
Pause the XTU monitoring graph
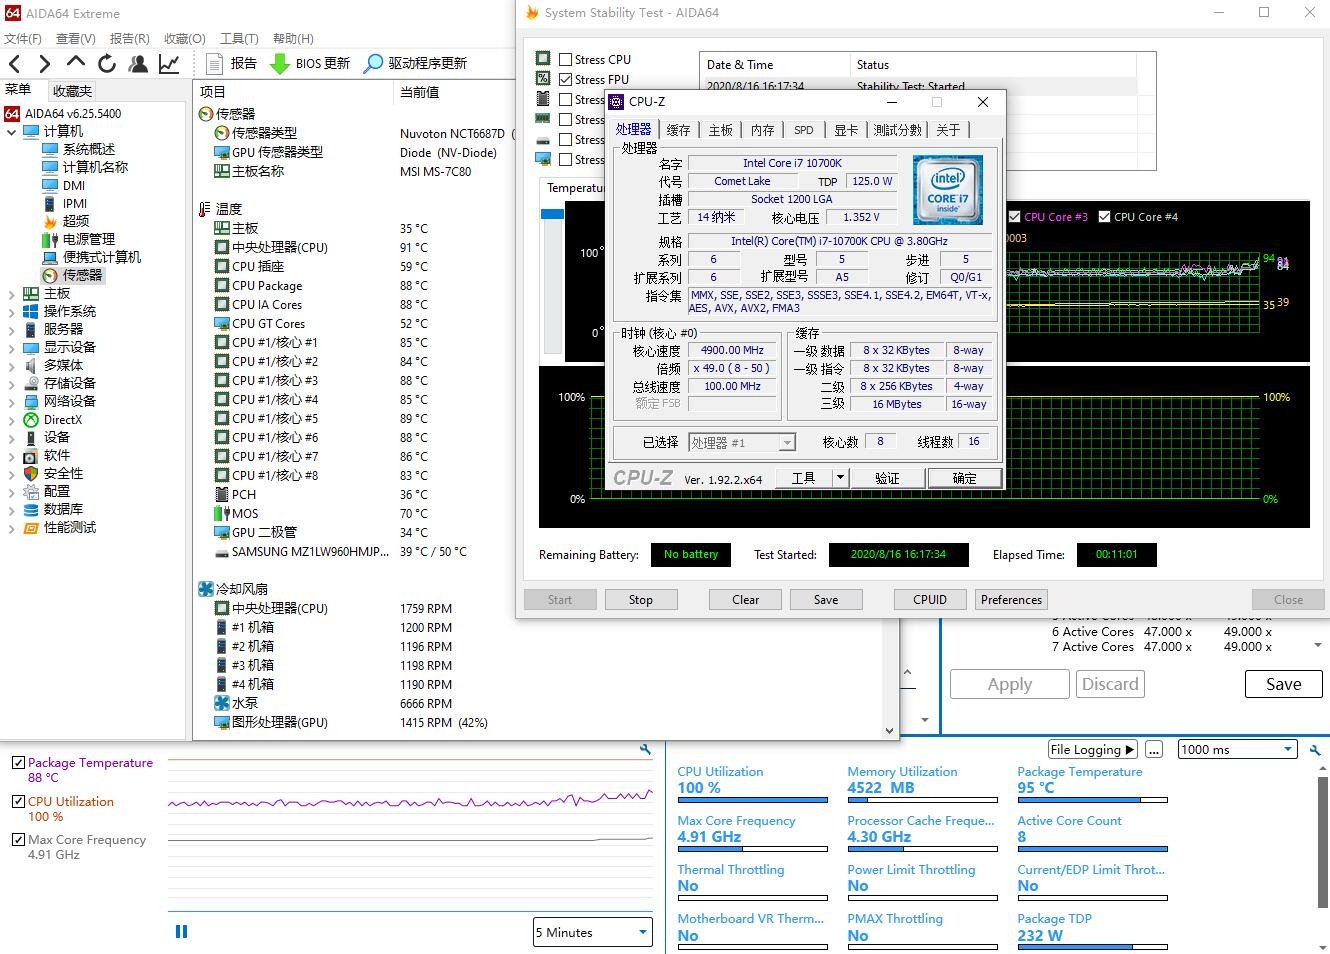pos(181,932)
